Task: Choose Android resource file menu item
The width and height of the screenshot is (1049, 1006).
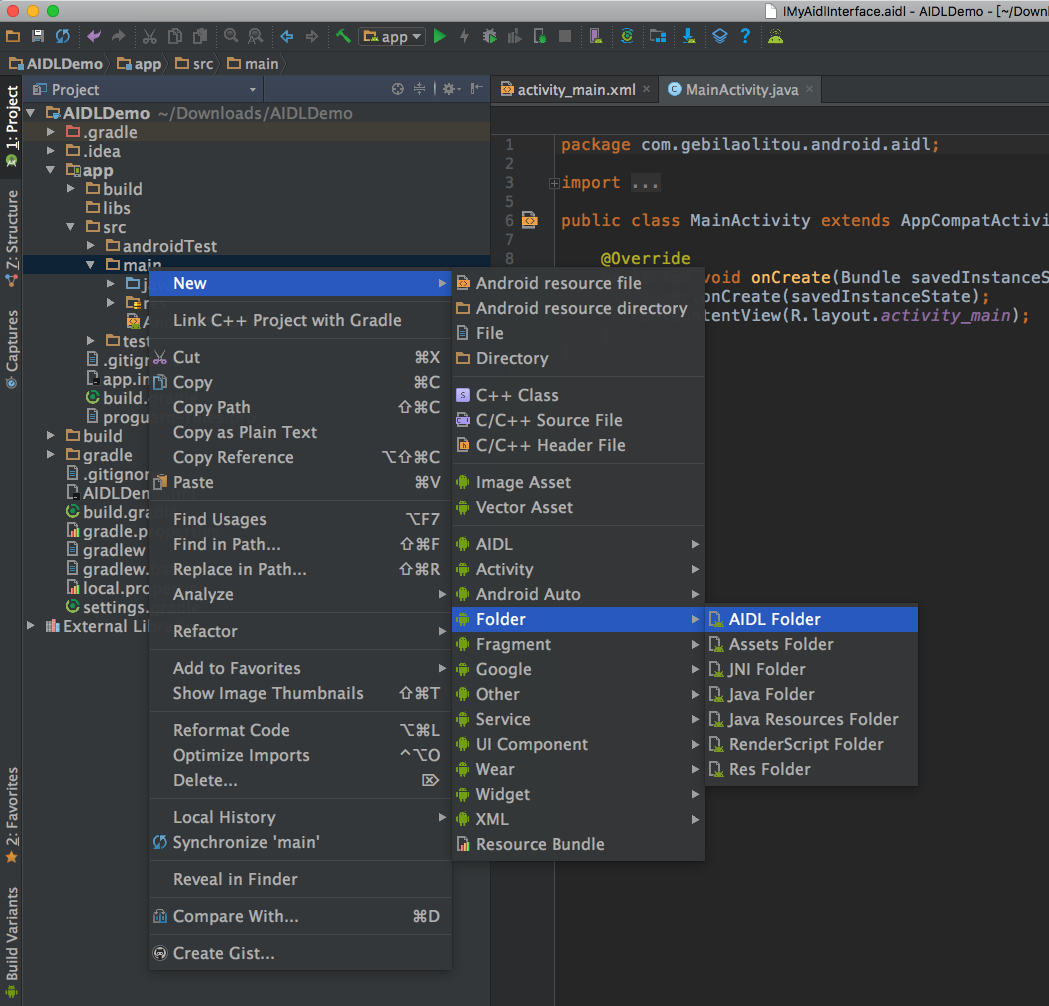Action: (579, 284)
